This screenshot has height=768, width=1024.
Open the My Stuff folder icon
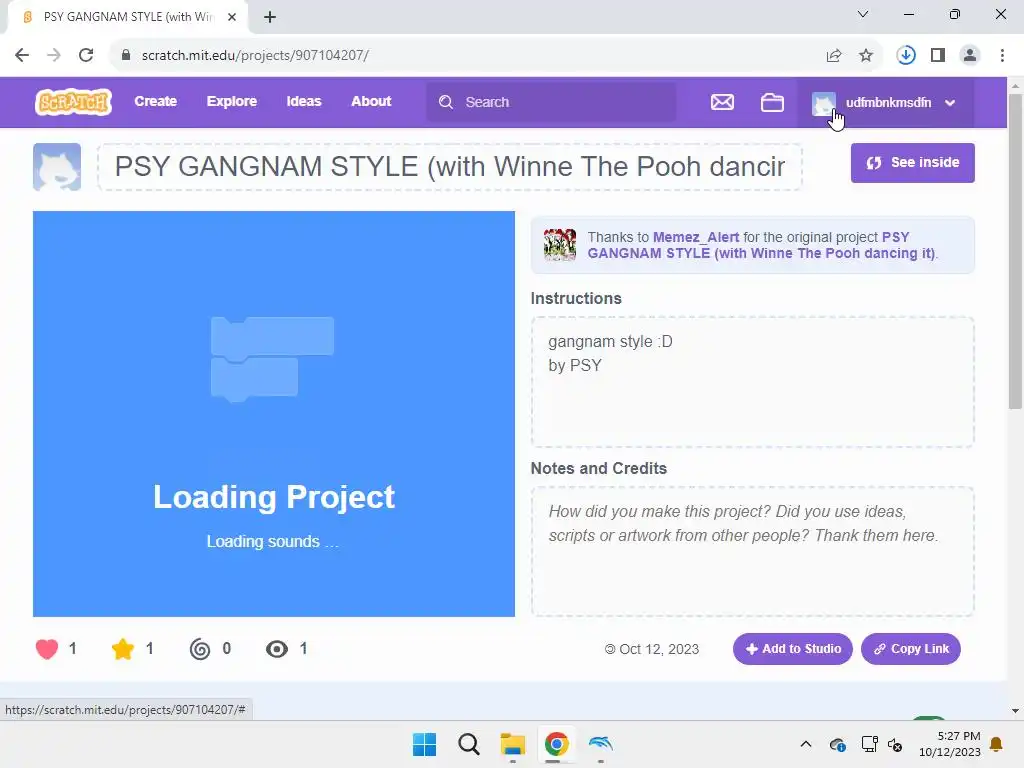click(772, 103)
